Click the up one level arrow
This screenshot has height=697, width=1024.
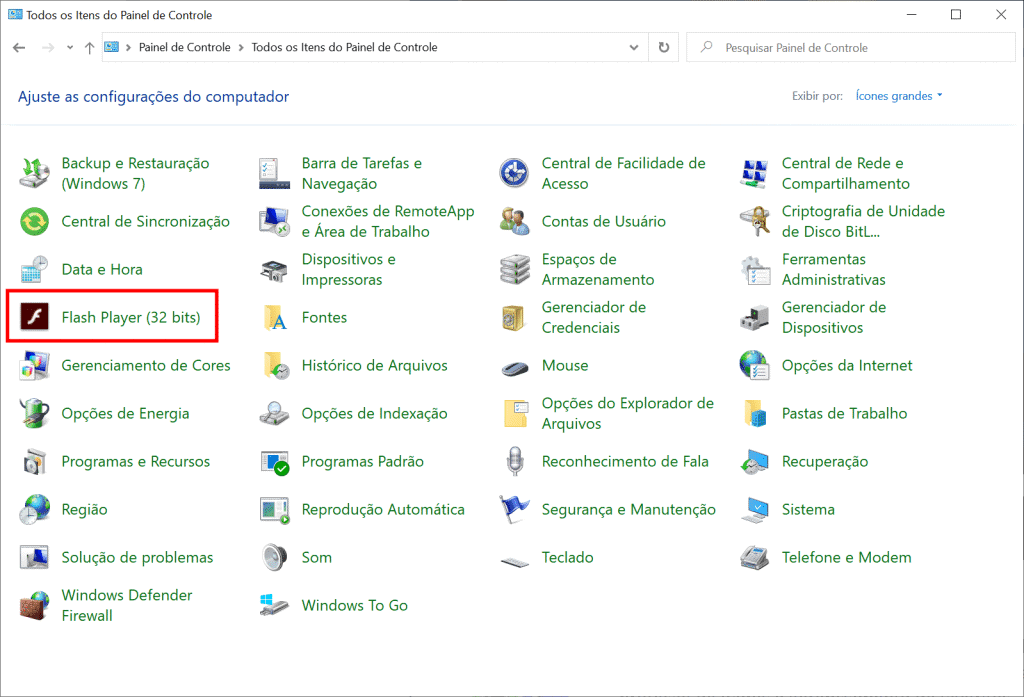click(x=90, y=47)
